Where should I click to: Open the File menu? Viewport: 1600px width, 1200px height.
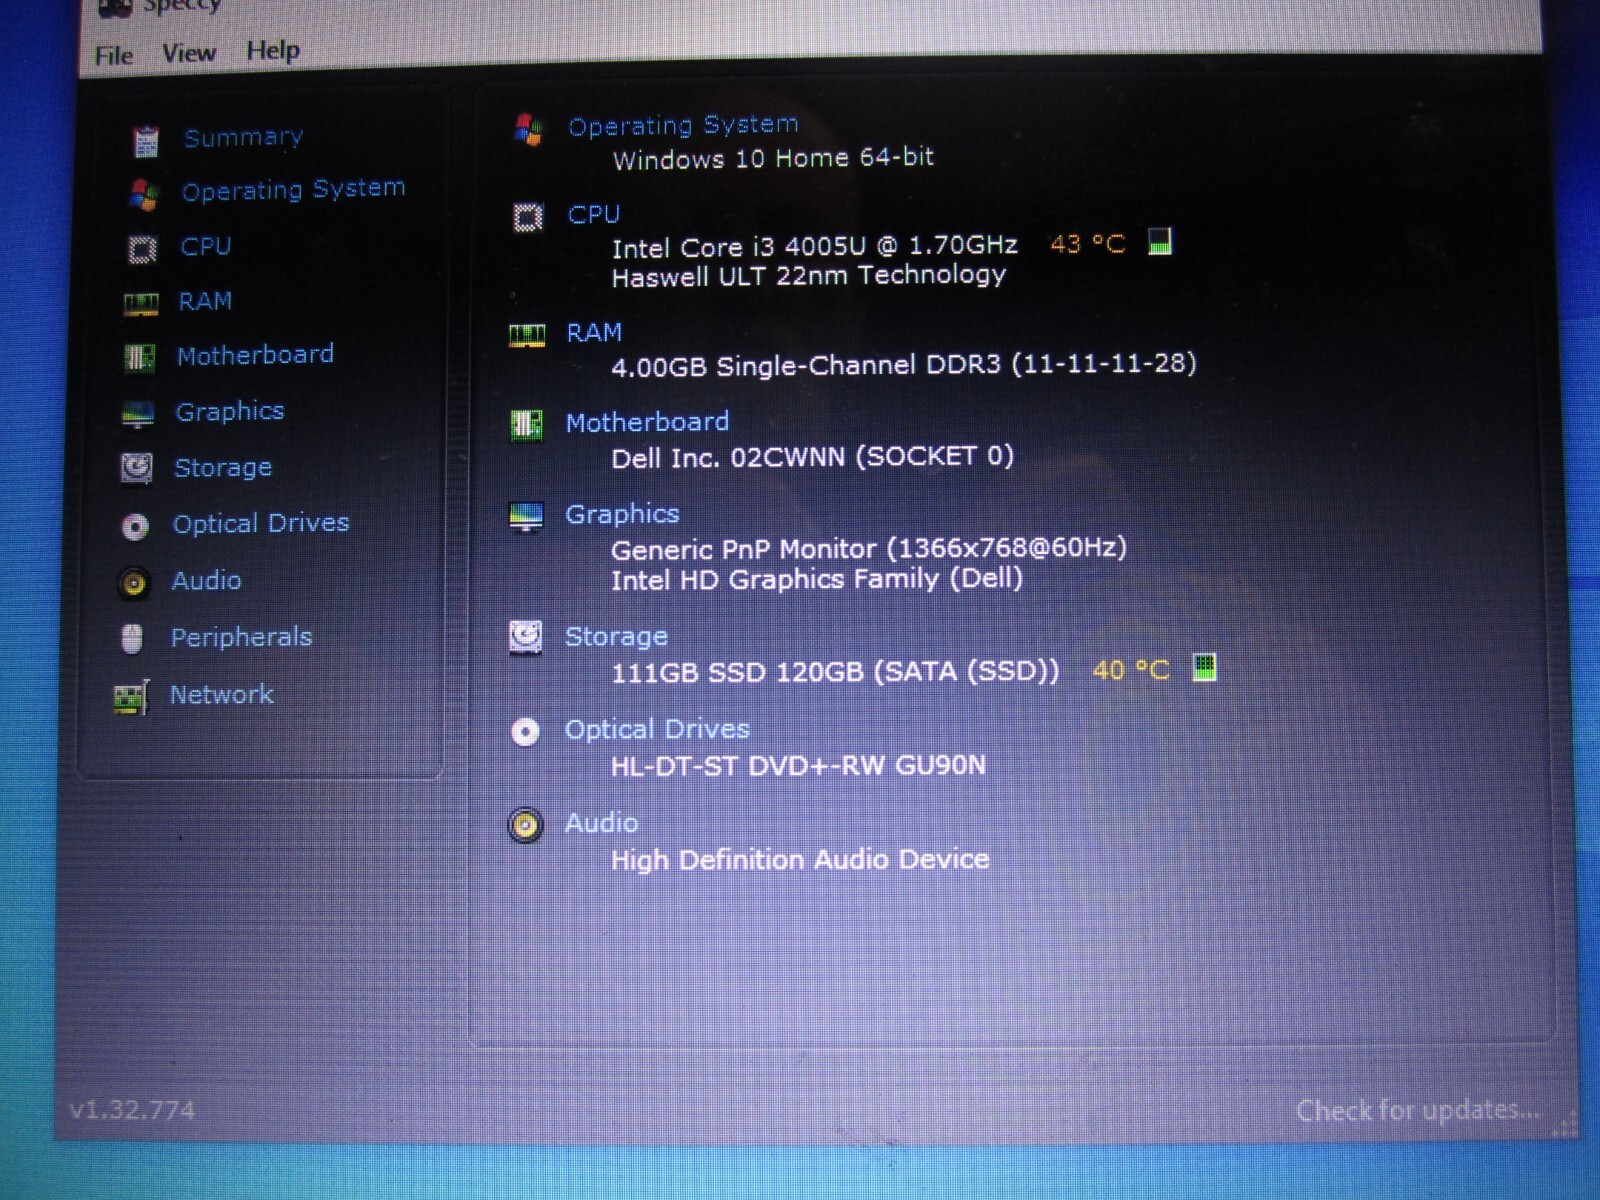[x=113, y=55]
